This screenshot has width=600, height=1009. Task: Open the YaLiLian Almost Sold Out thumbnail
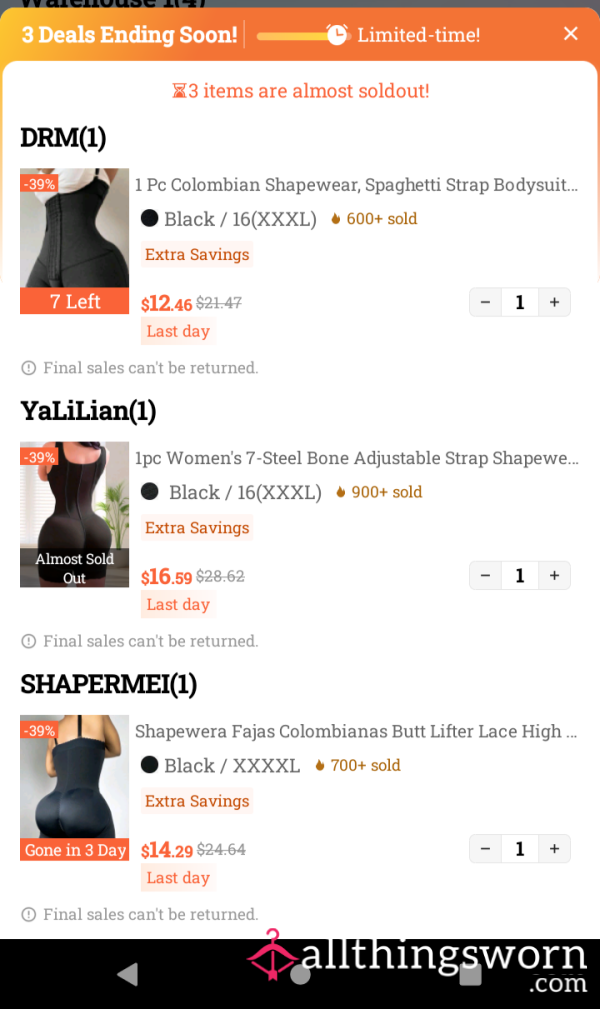74,514
